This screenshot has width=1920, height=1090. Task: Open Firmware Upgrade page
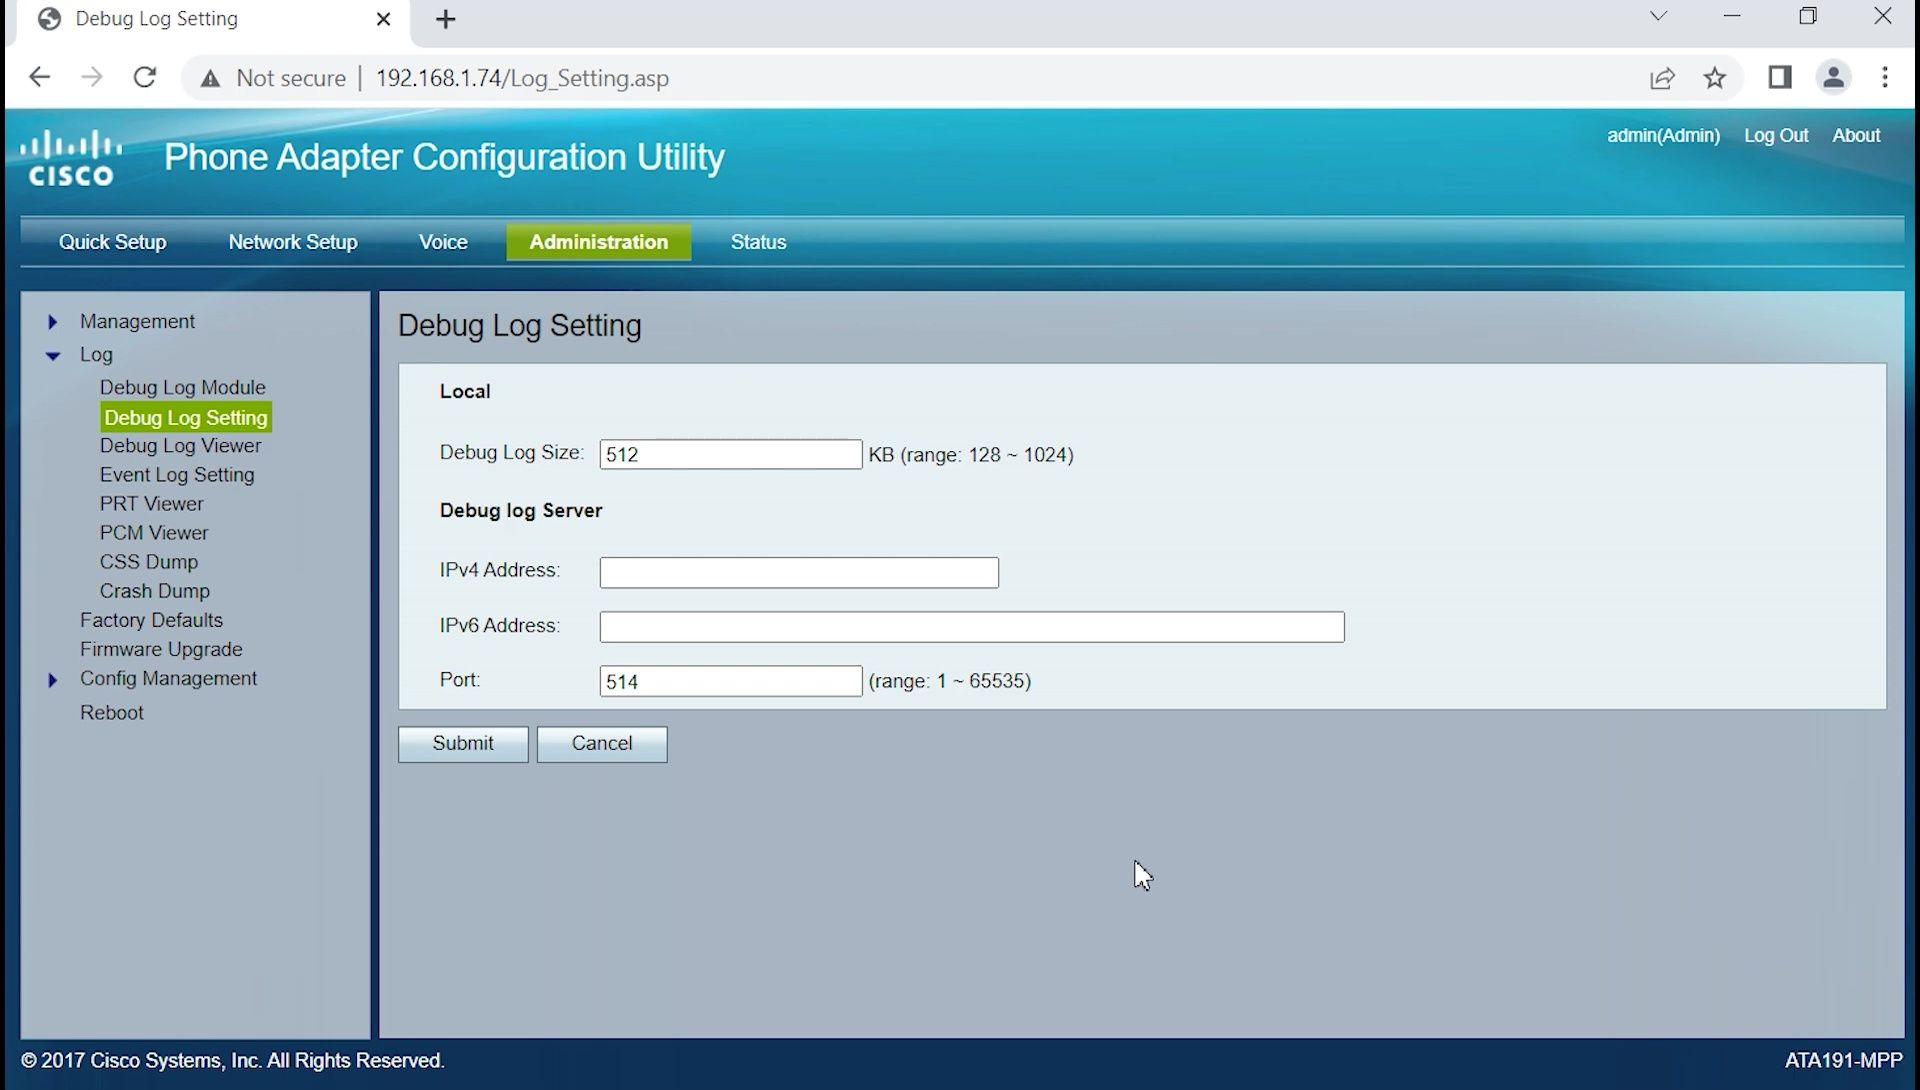(161, 648)
